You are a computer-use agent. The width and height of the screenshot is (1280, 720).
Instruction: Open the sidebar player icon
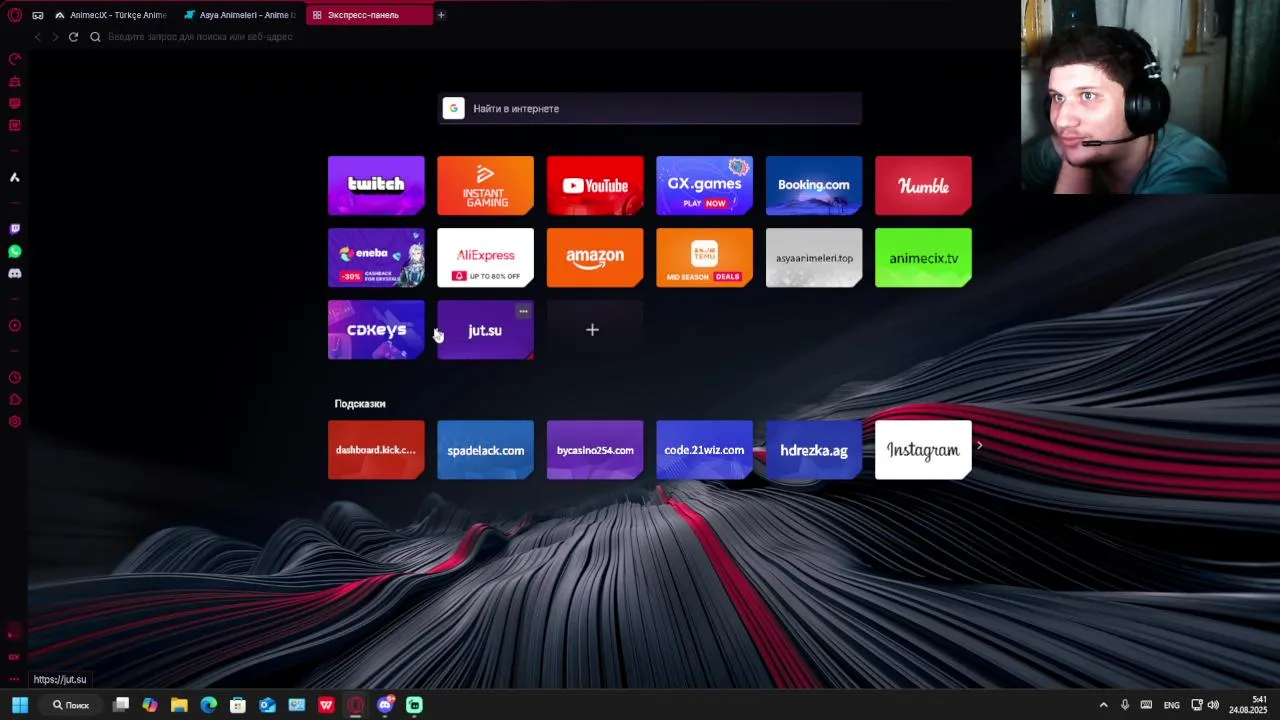(14, 325)
